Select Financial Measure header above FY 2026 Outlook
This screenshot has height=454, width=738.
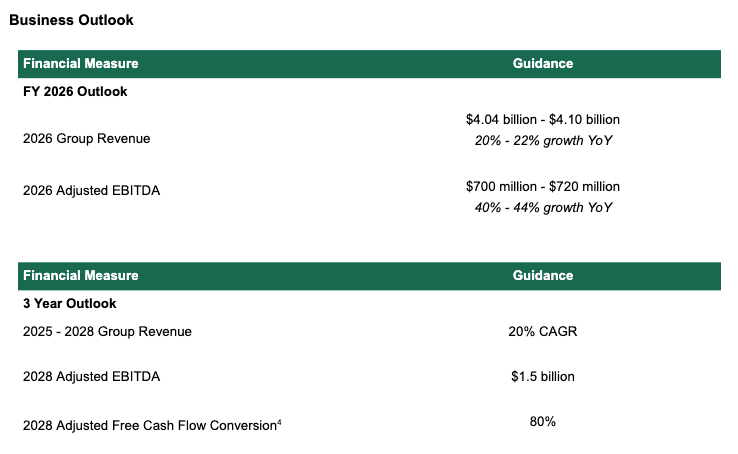[81, 64]
